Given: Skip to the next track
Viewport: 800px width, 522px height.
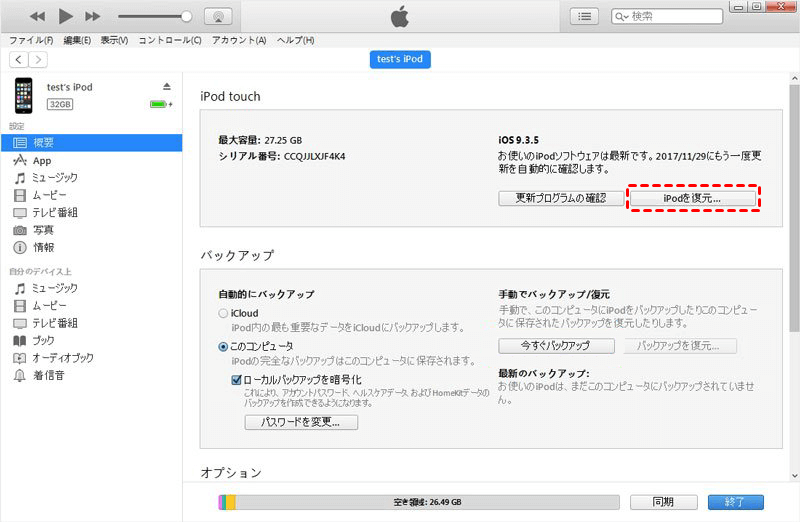Looking at the screenshot, I should [93, 17].
